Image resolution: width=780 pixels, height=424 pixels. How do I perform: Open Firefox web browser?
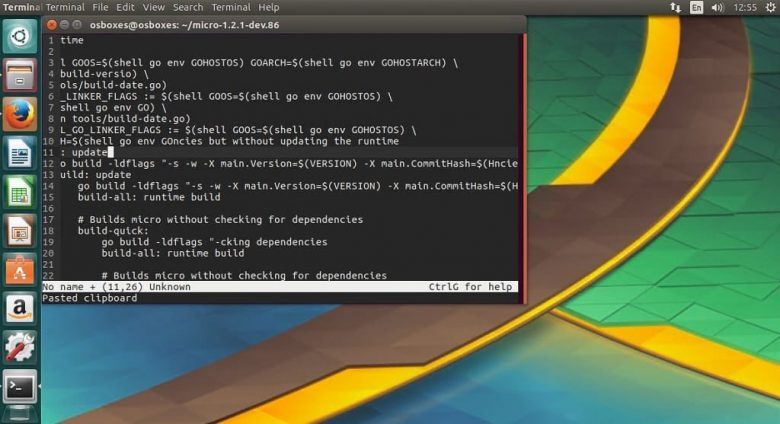(20, 114)
